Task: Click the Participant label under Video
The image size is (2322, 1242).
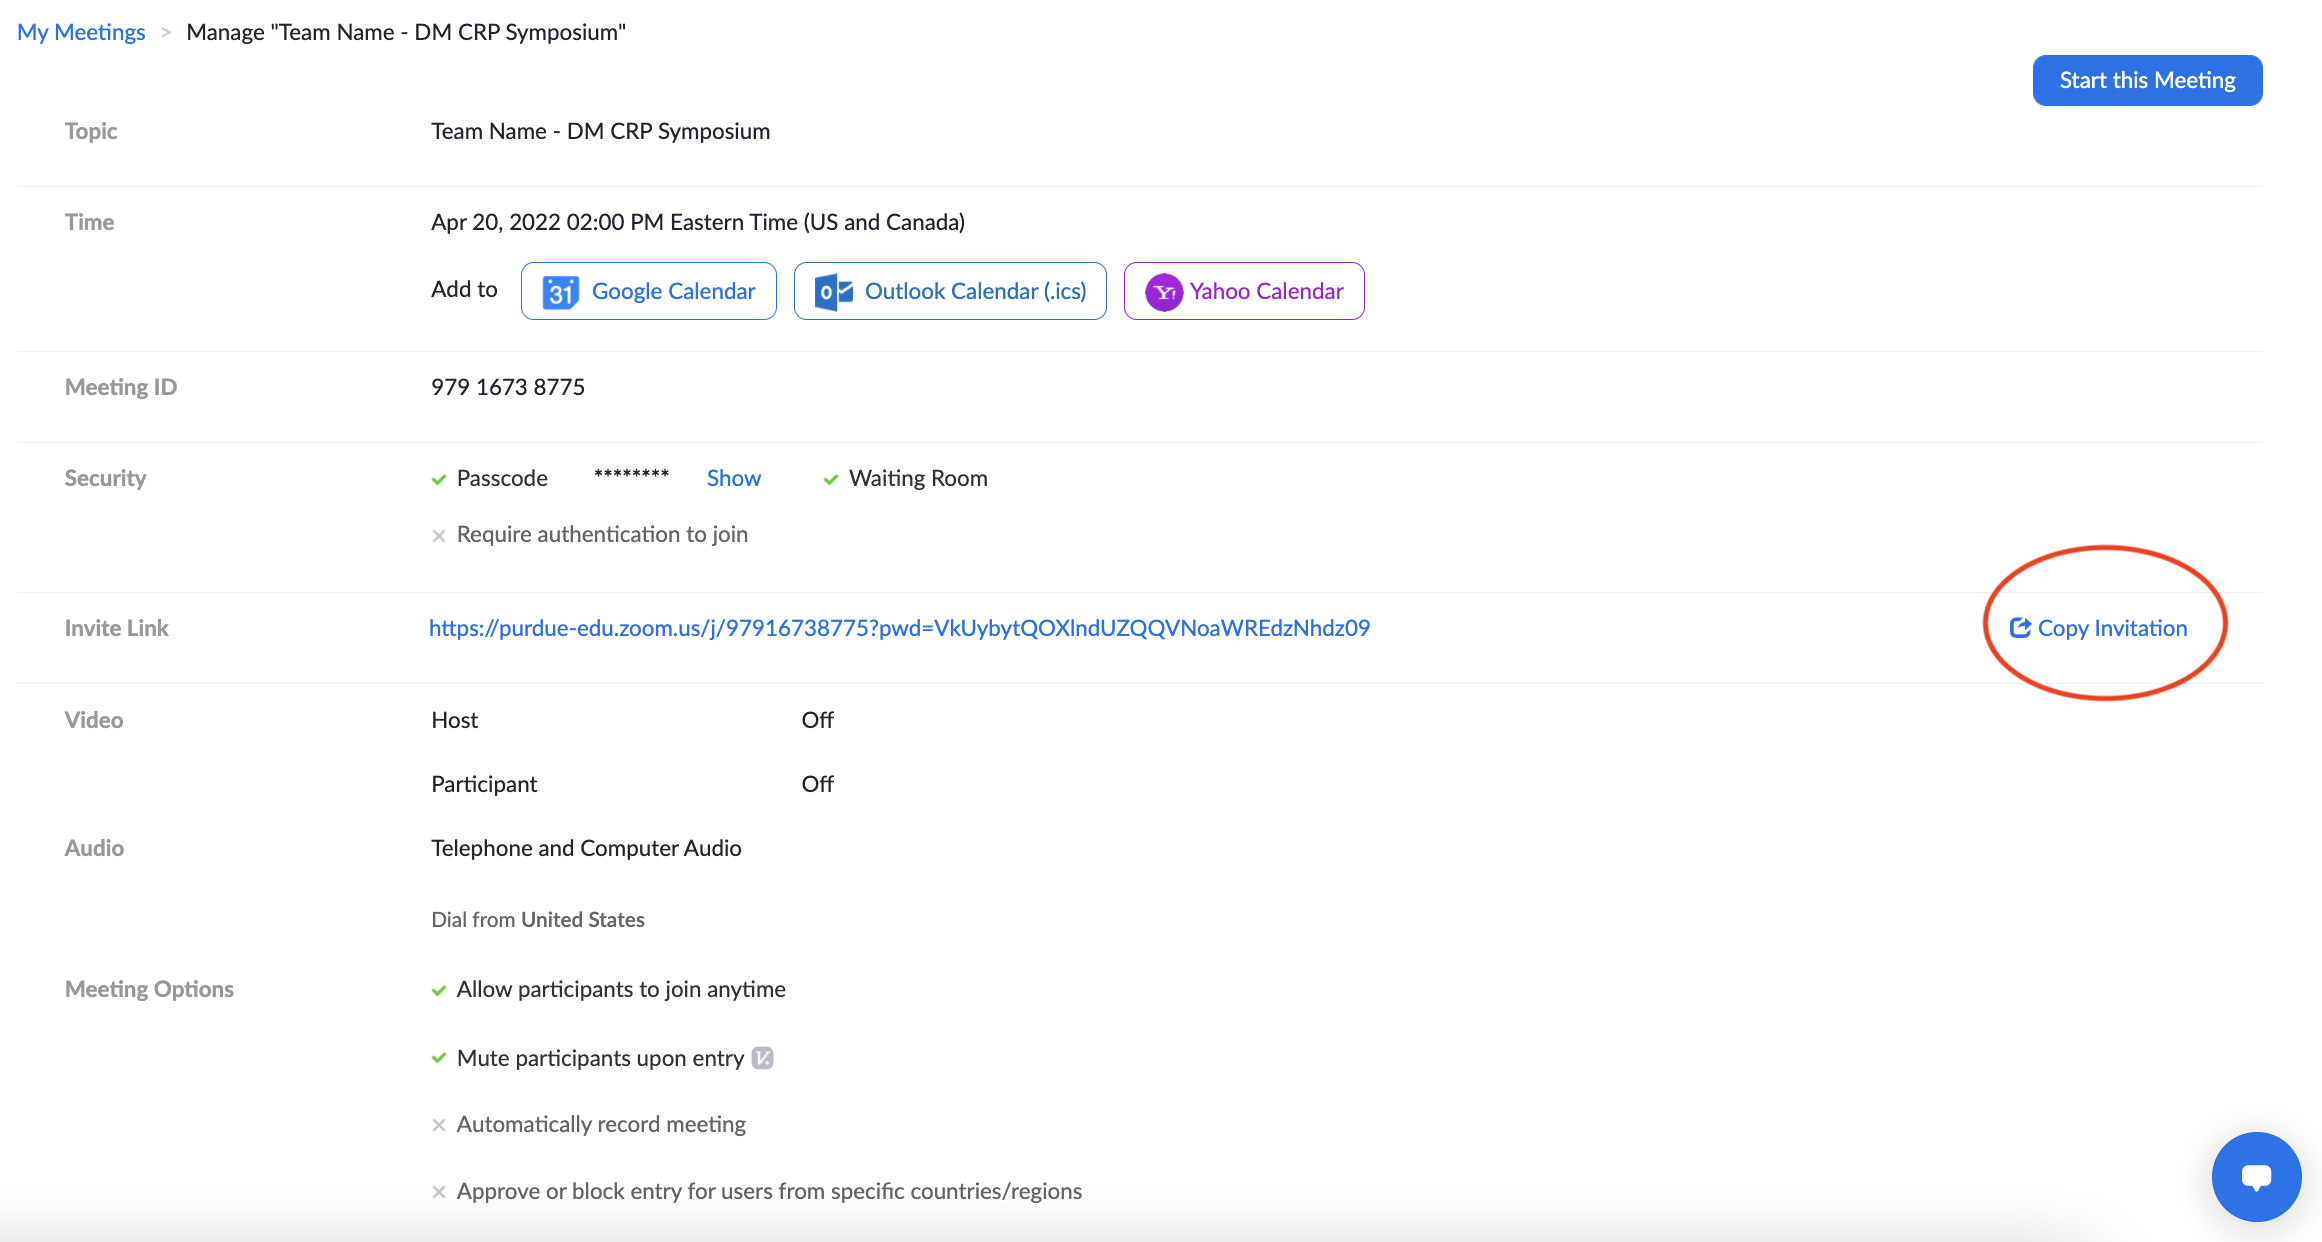Action: pyautogui.click(x=484, y=784)
